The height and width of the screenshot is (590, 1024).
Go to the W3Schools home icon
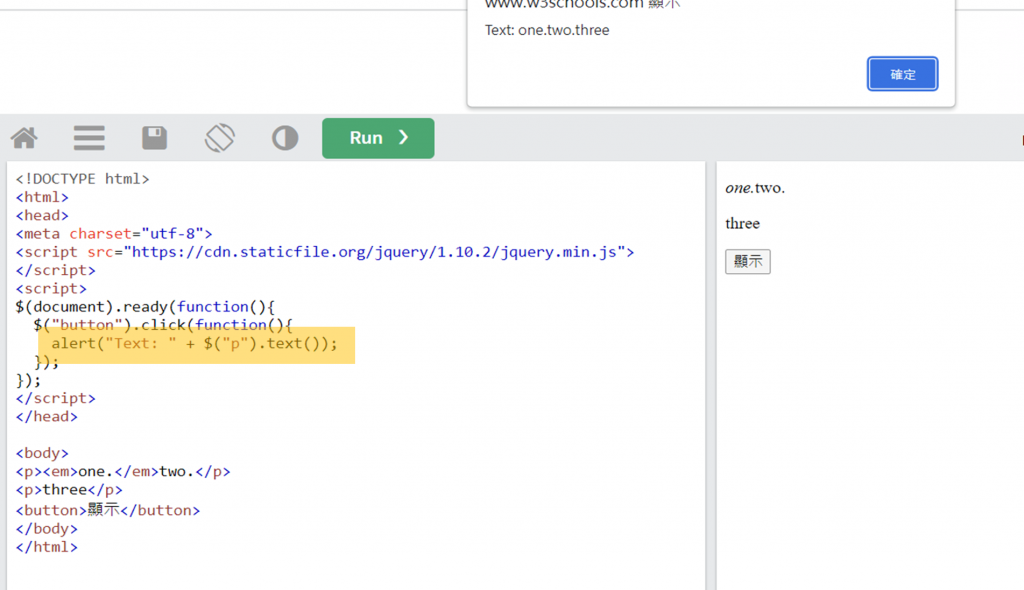[x=24, y=138]
